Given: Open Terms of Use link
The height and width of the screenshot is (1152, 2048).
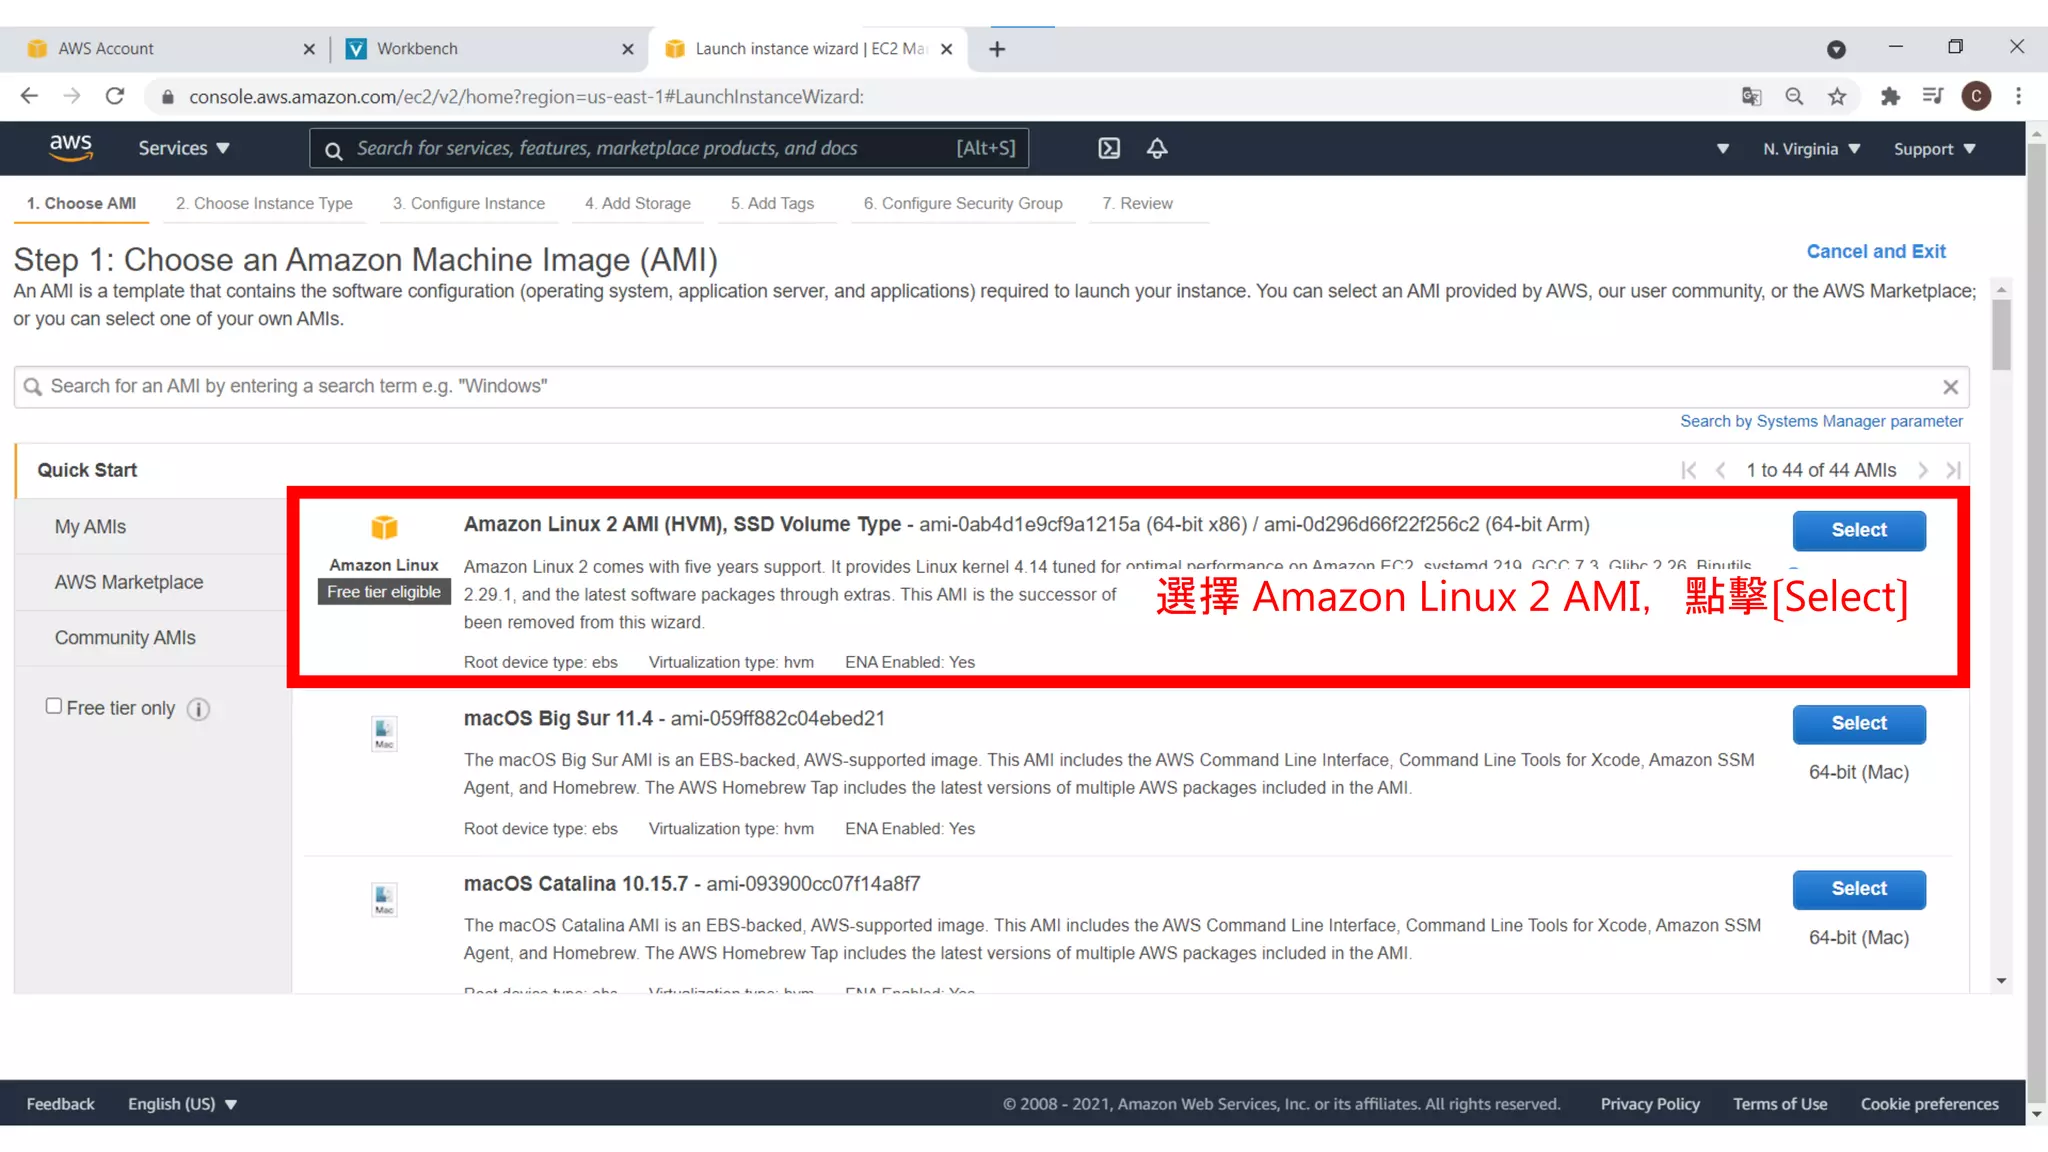Looking at the screenshot, I should tap(1780, 1104).
